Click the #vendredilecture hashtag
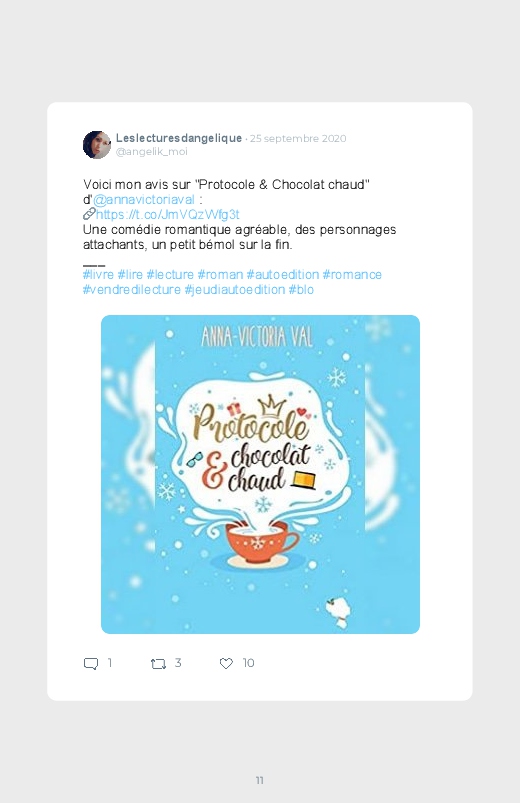Screen dimensions: 520x803 132,289
